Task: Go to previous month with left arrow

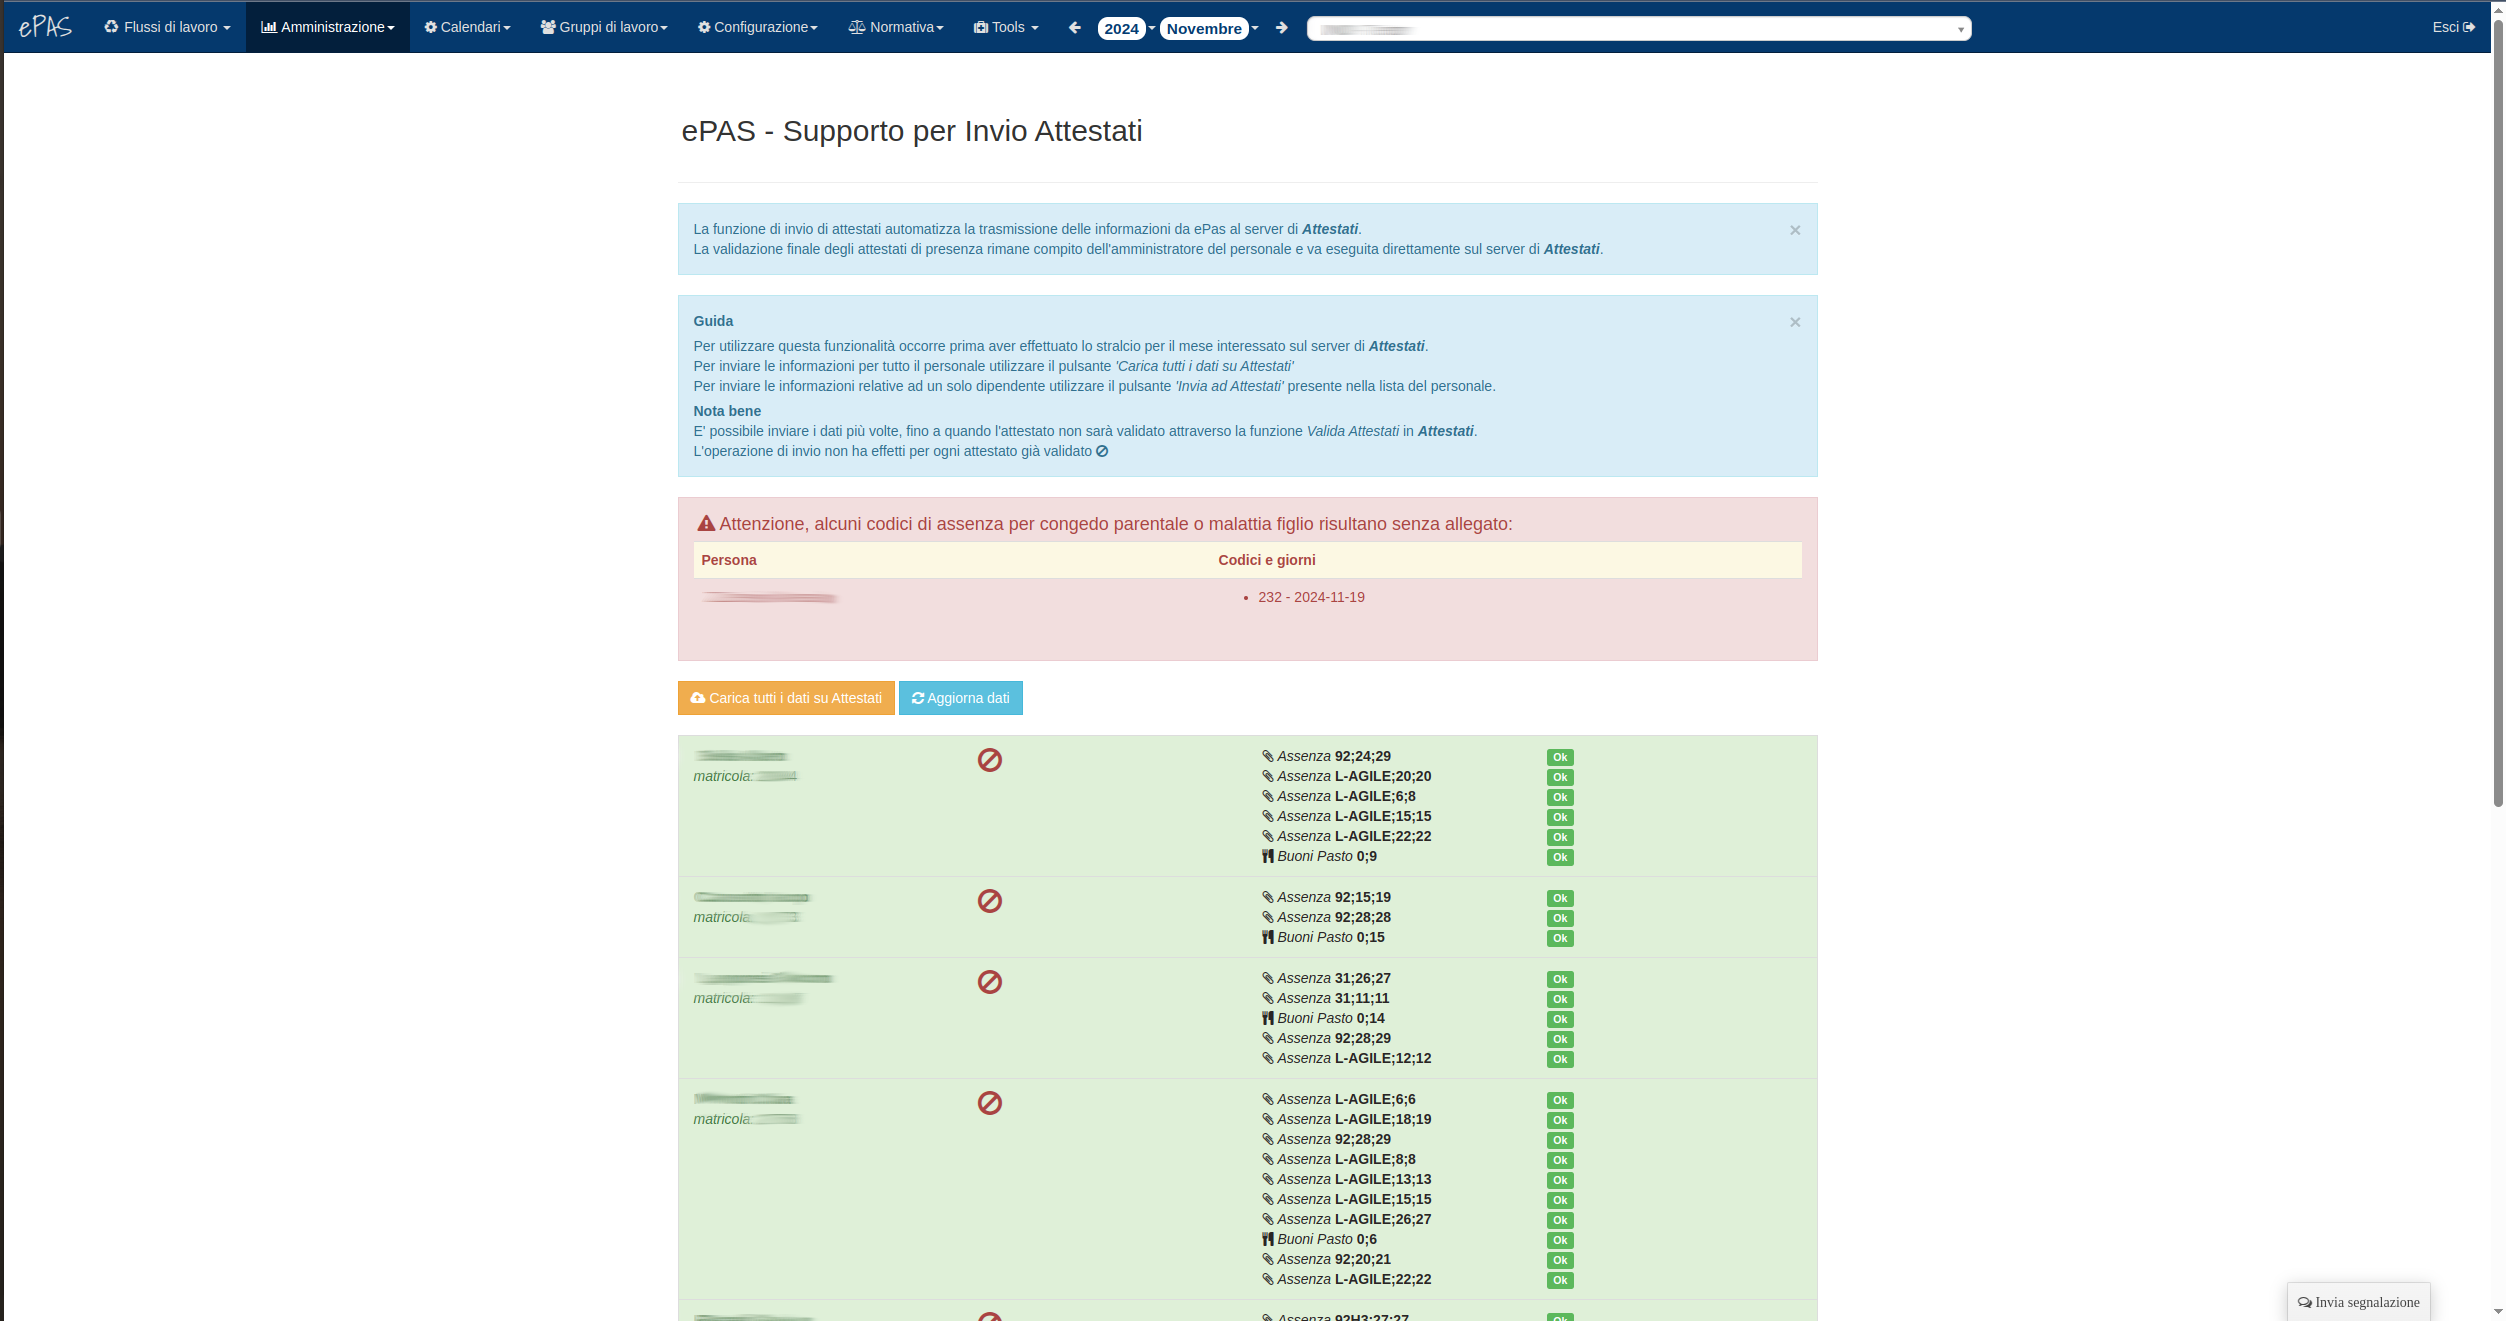Action: pos(1075,28)
